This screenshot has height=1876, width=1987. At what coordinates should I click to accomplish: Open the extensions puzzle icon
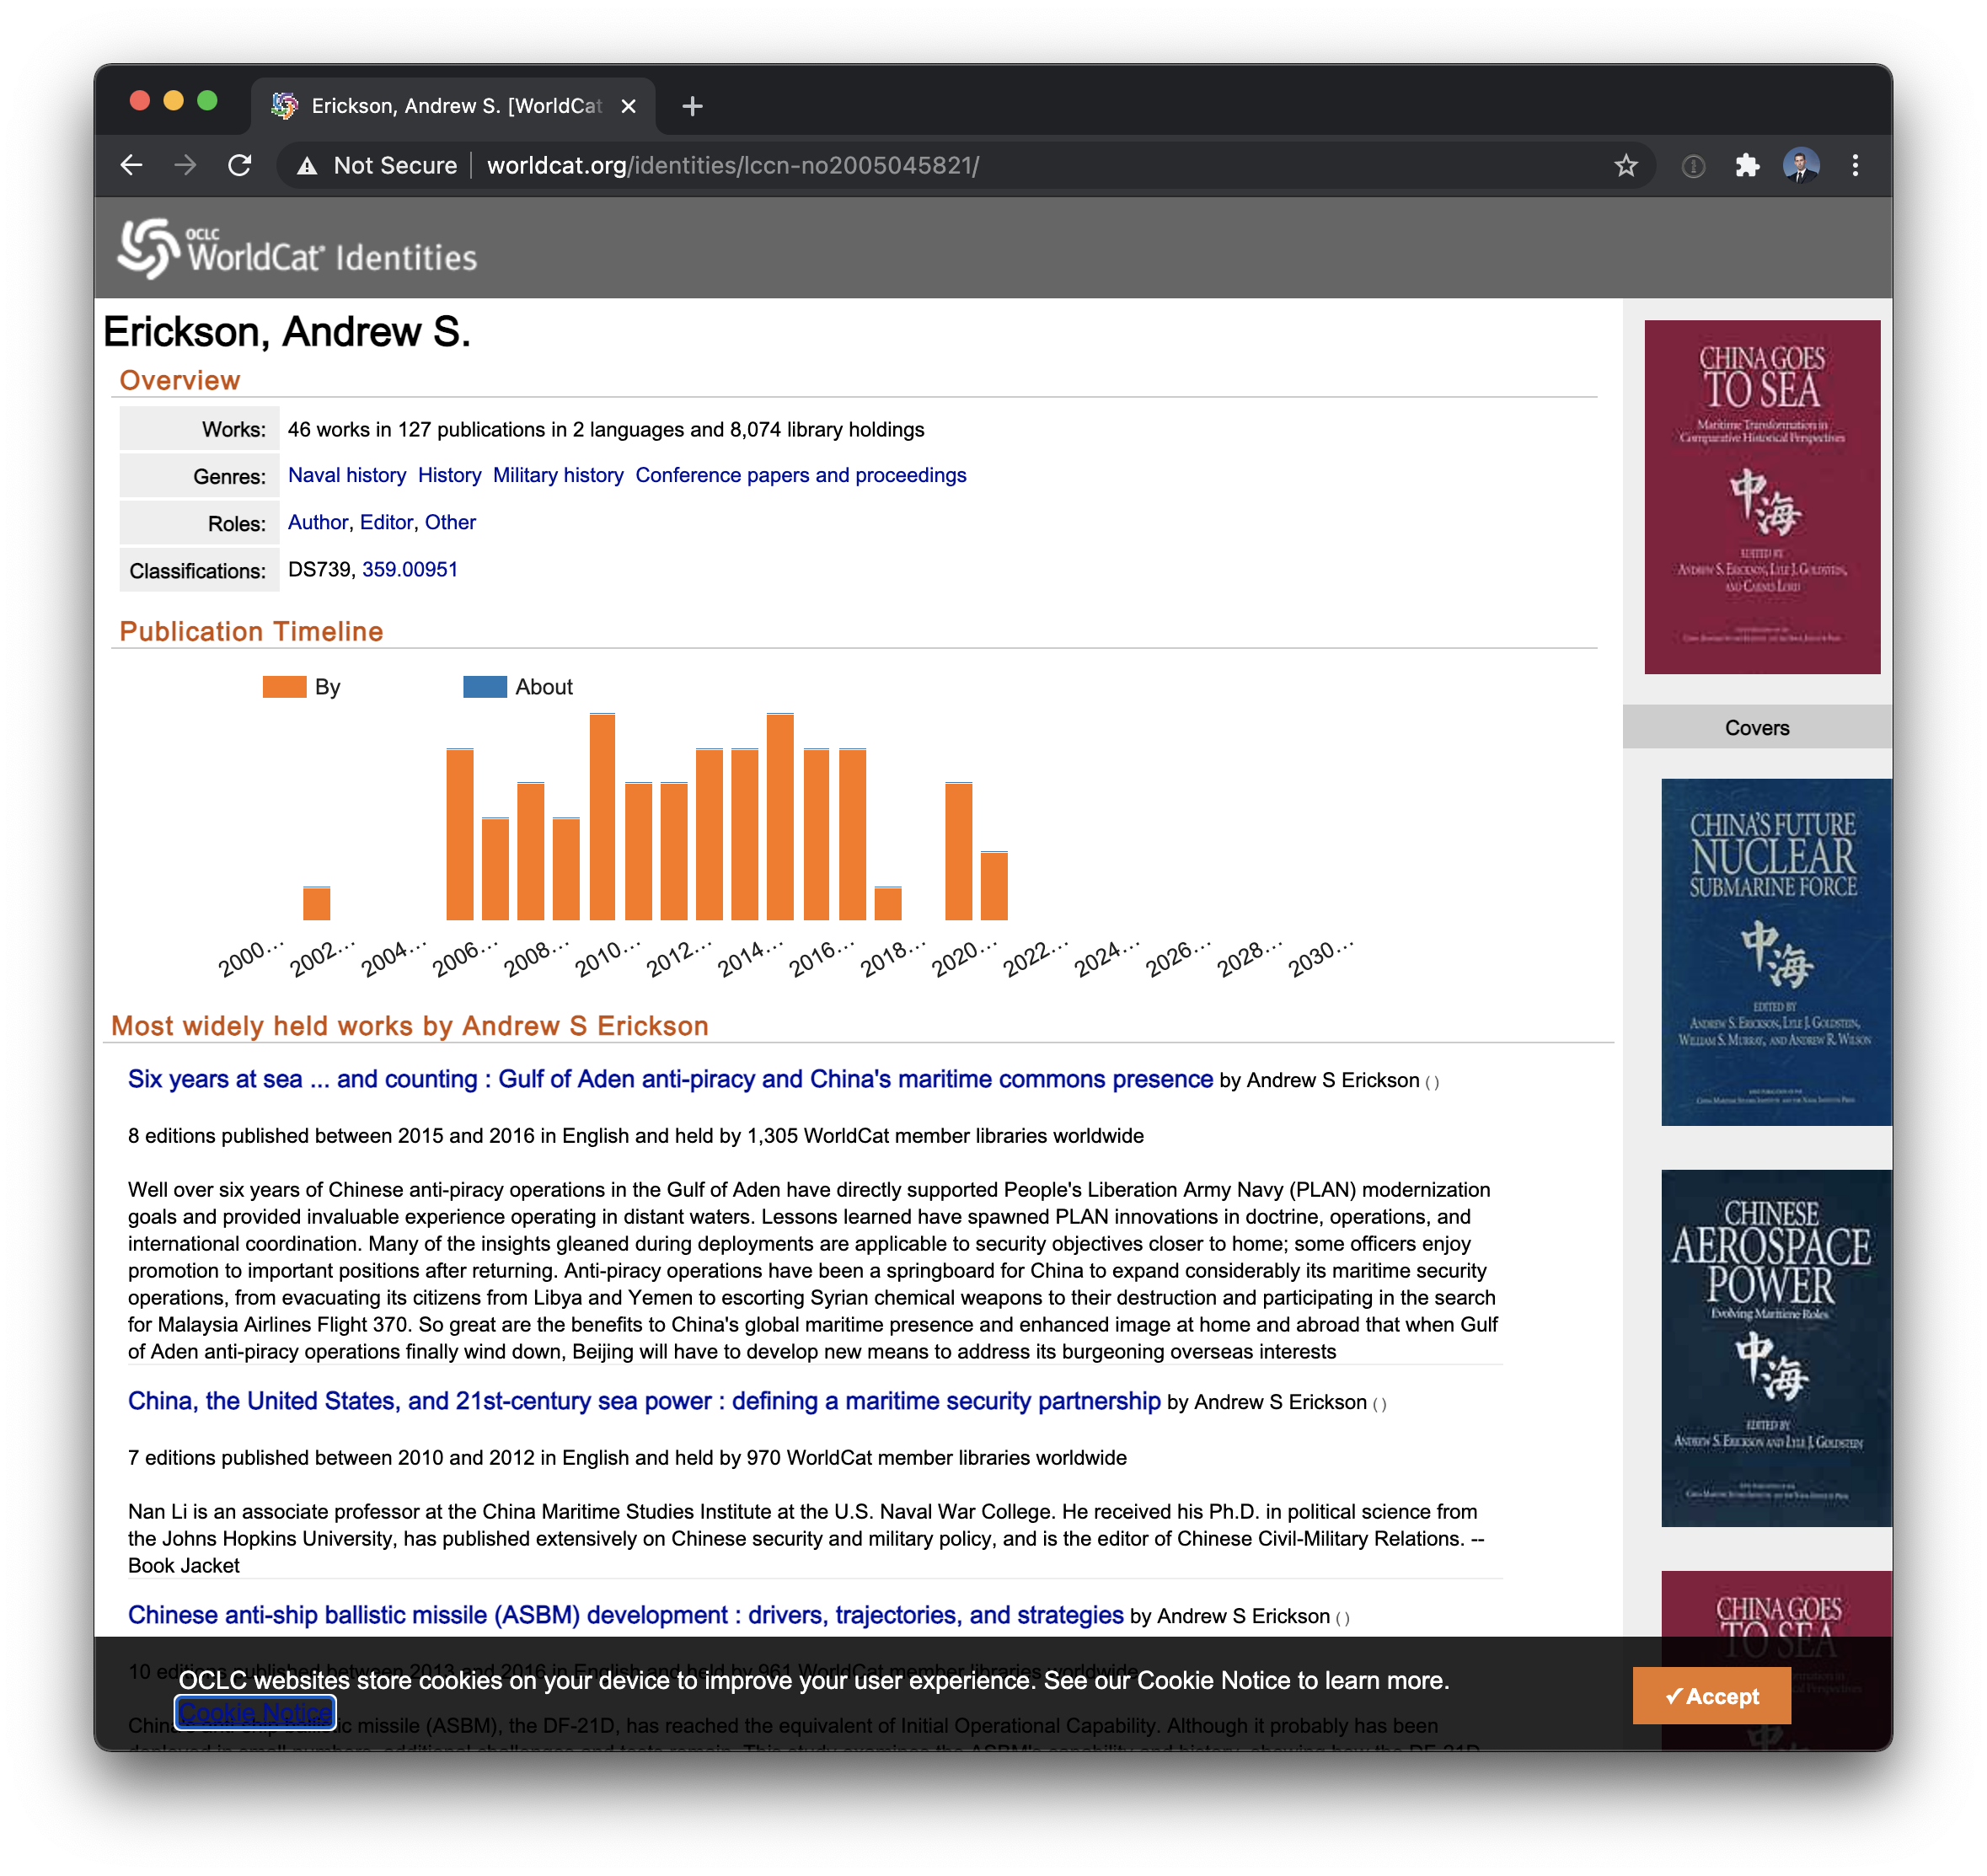coord(1746,165)
